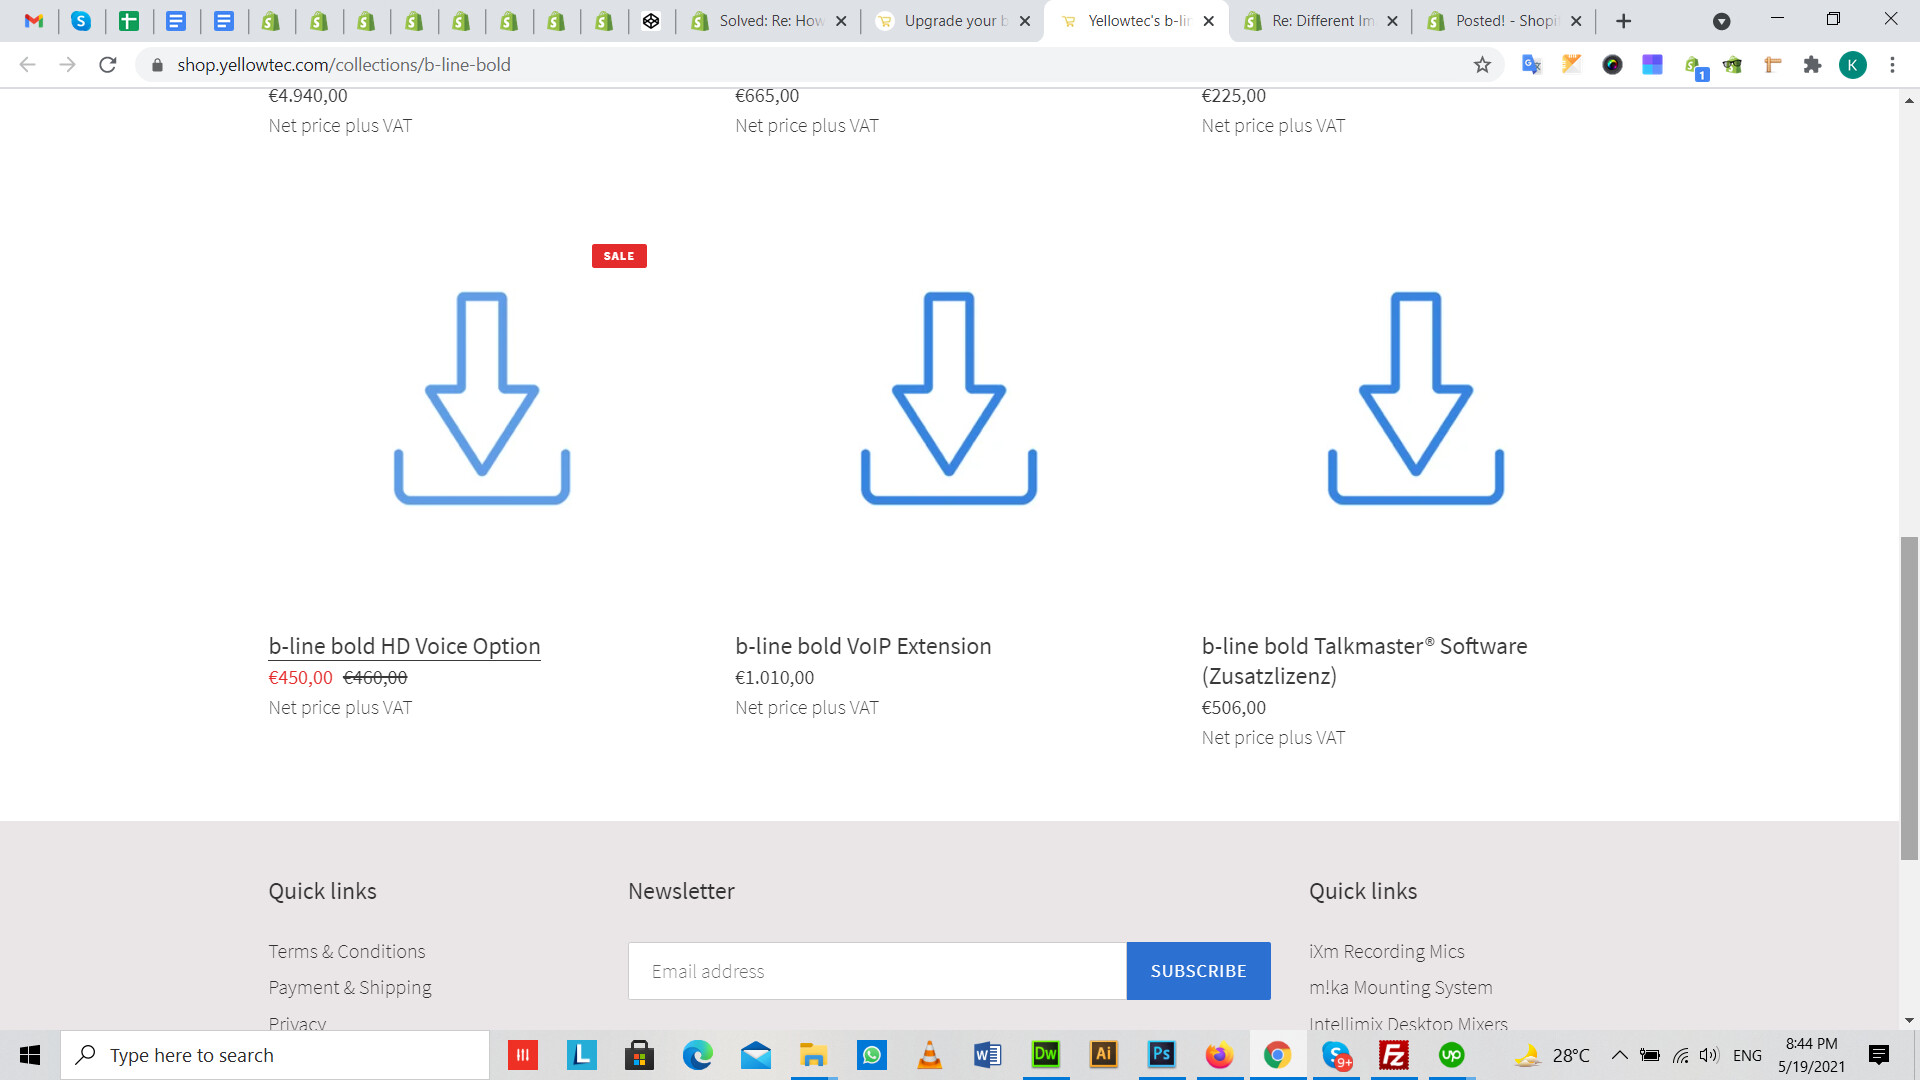Show hidden system tray icons
Viewport: 1920px width, 1080px height.
(1619, 1055)
